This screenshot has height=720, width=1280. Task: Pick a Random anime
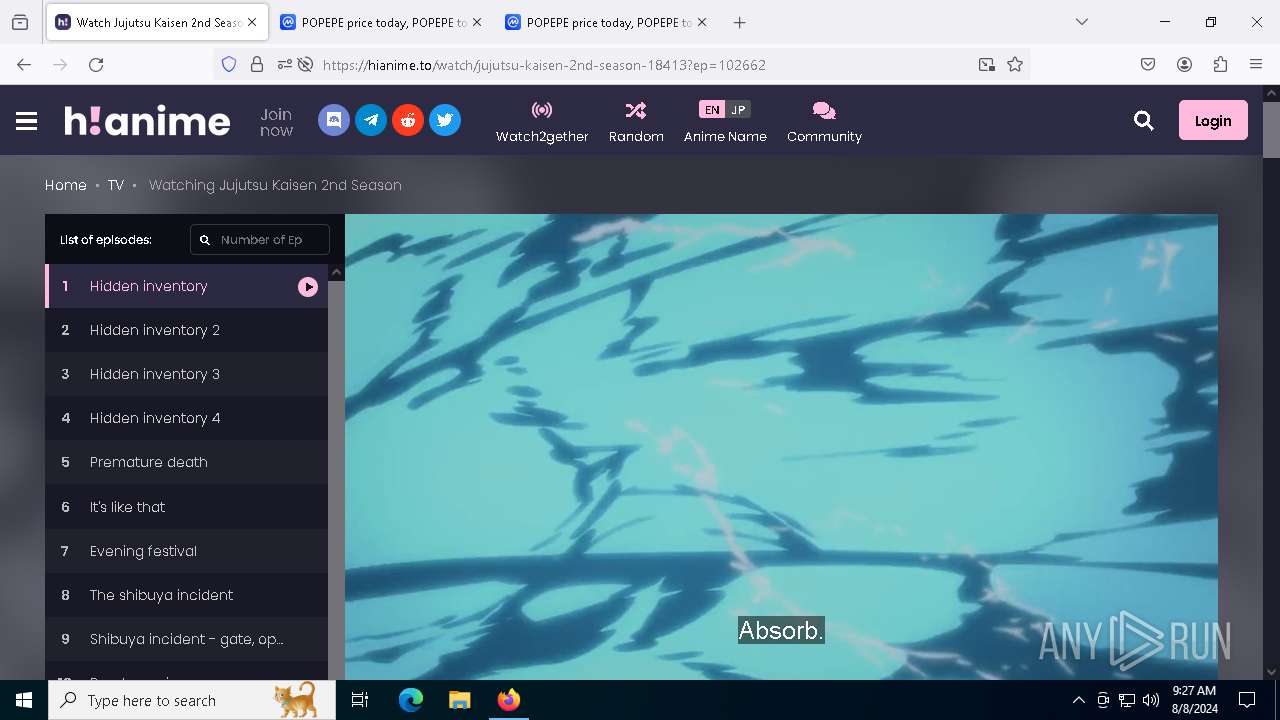(x=636, y=122)
